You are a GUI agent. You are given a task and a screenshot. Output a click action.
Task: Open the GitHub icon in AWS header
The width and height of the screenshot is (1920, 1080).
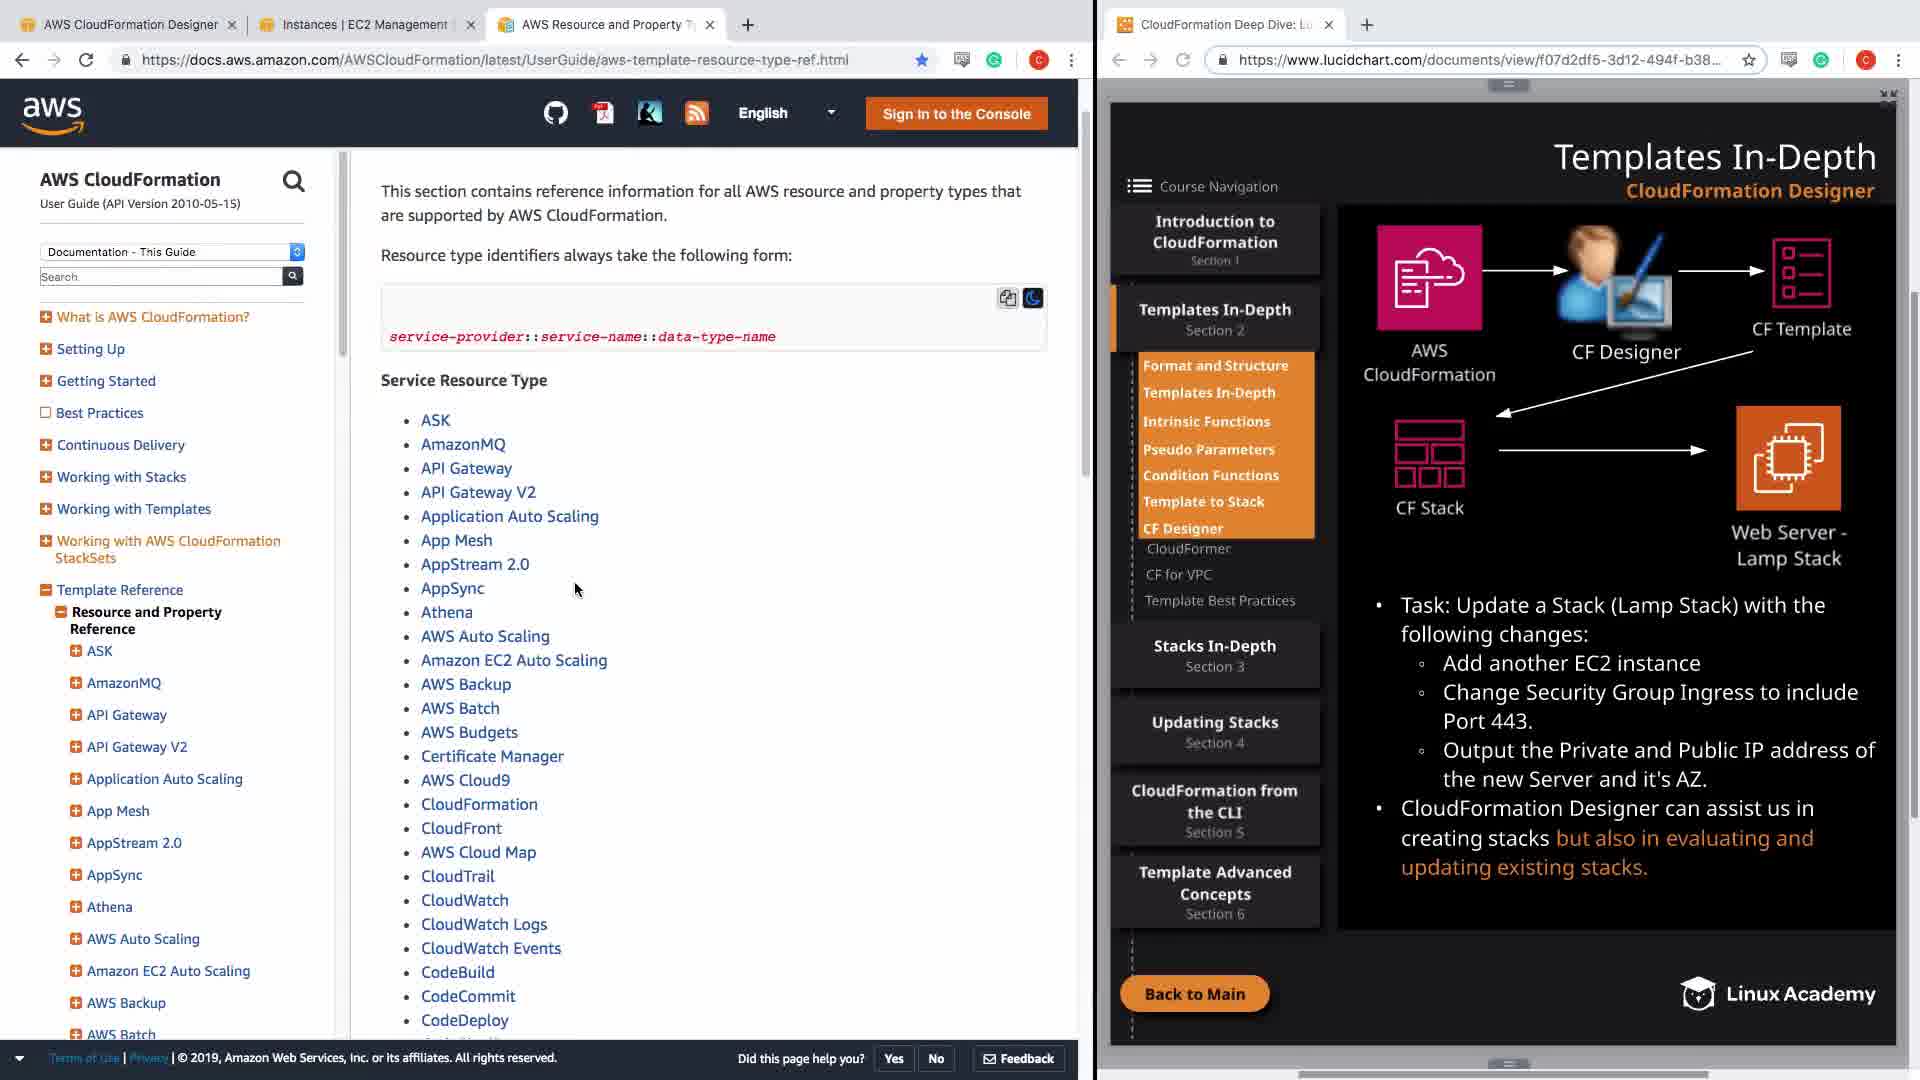pos(556,113)
